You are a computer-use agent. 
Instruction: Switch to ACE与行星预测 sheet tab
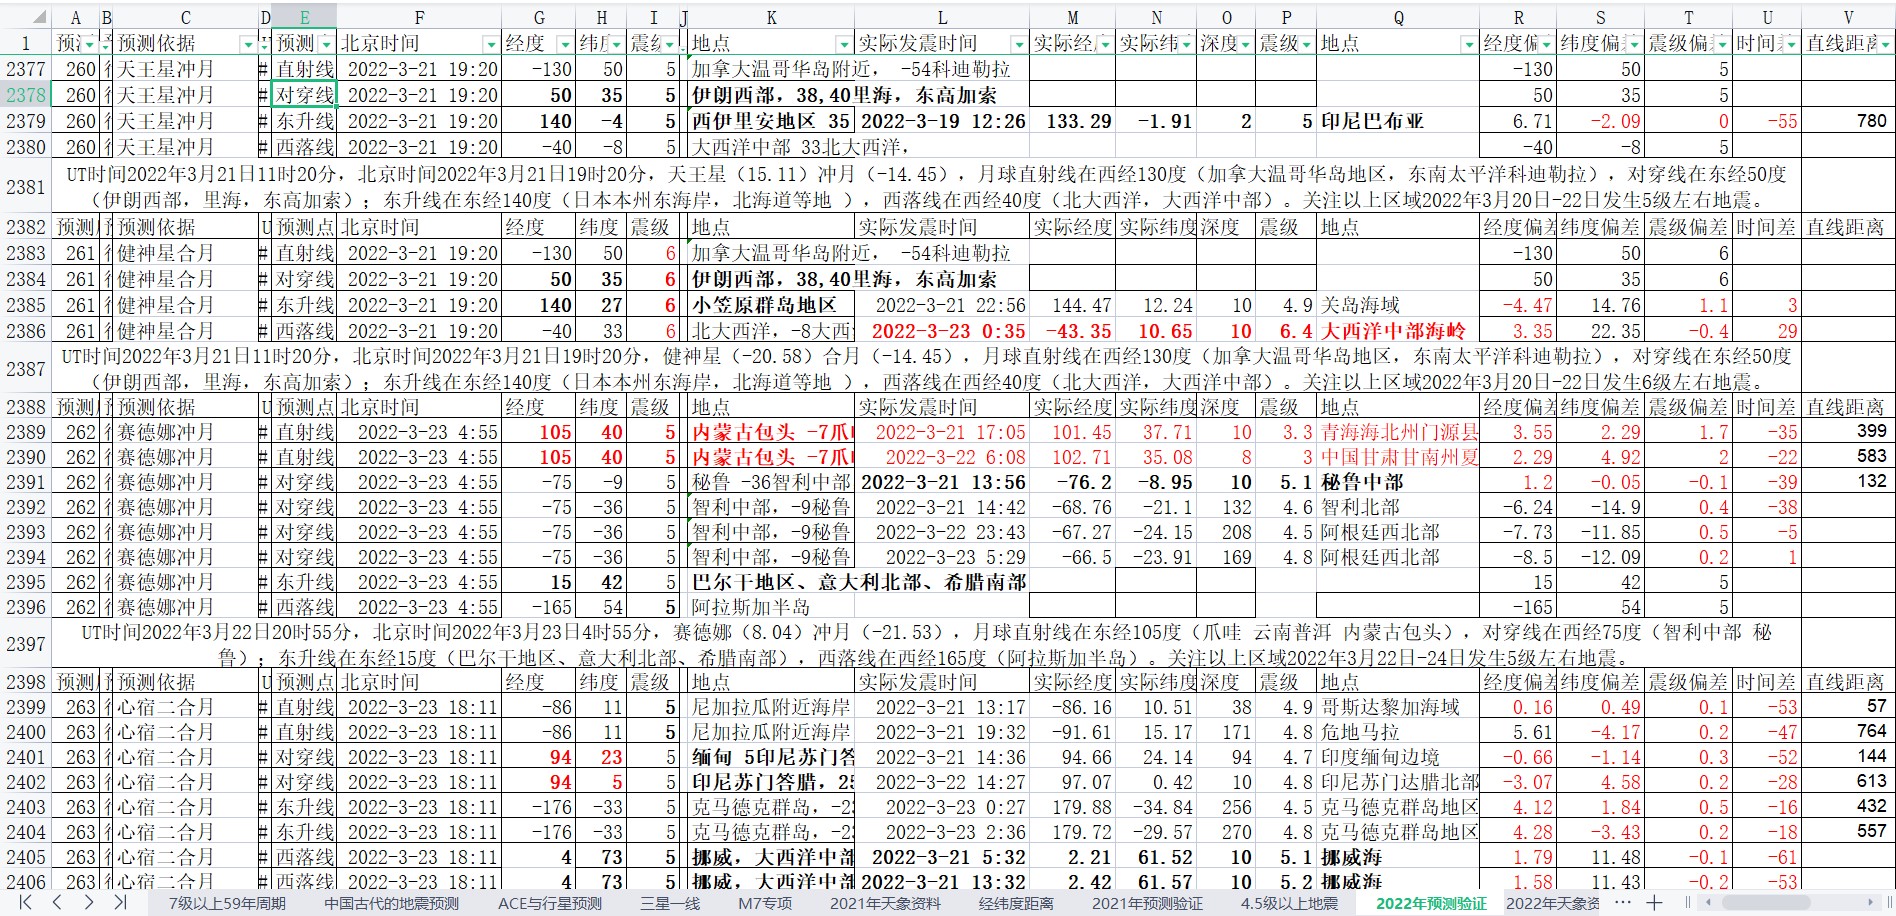coord(550,903)
